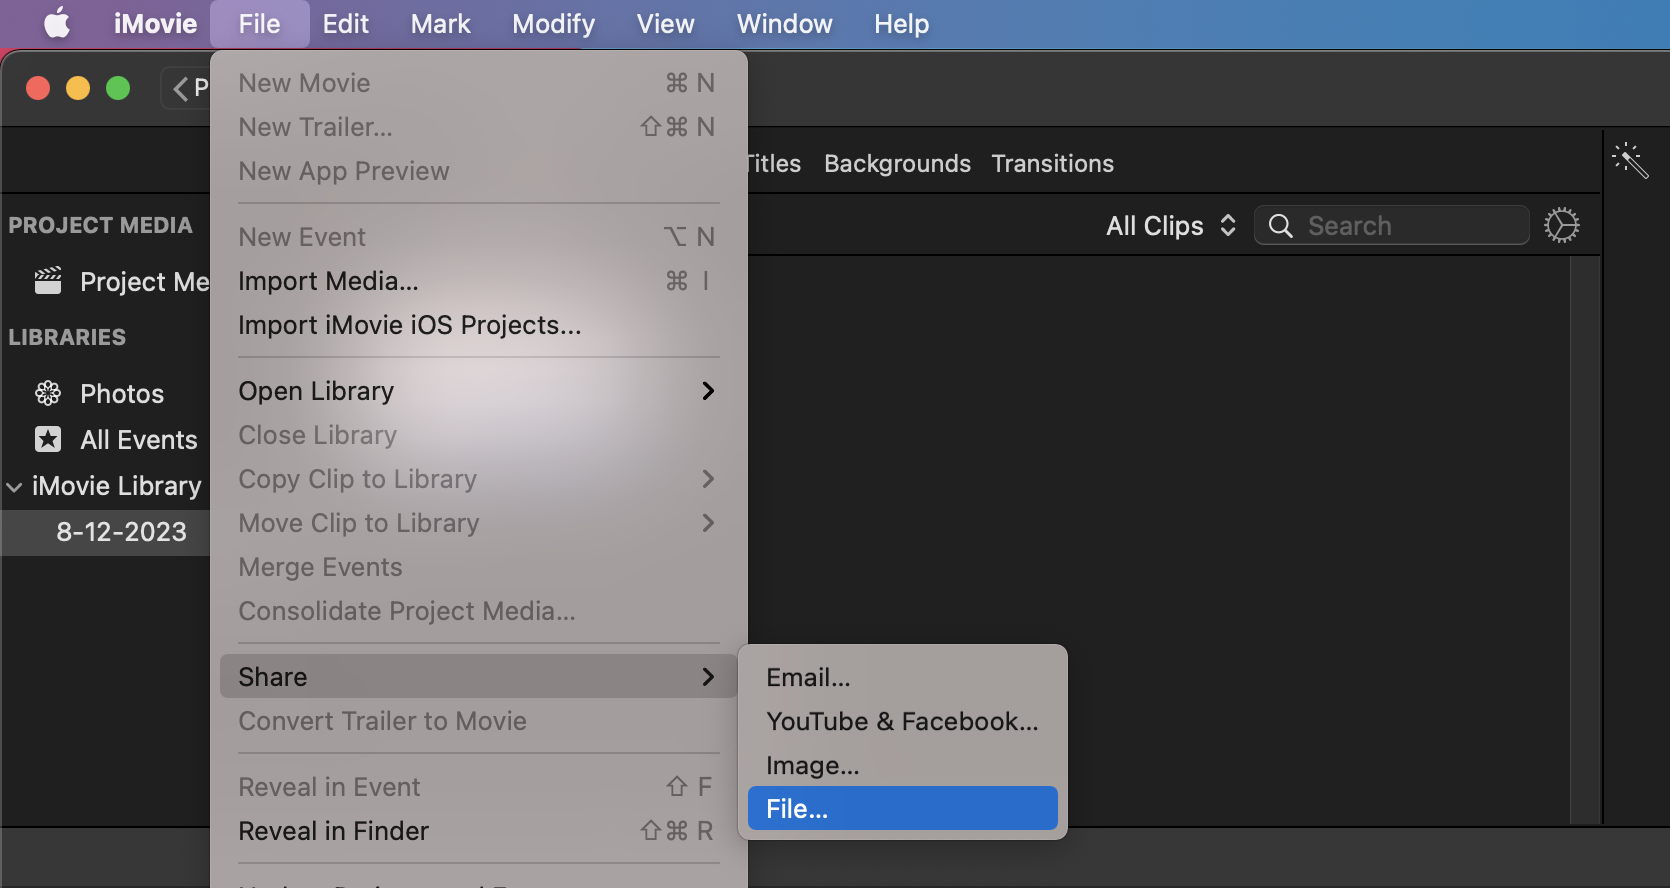Open the Window menu
This screenshot has height=888, width=1670.
(784, 23)
